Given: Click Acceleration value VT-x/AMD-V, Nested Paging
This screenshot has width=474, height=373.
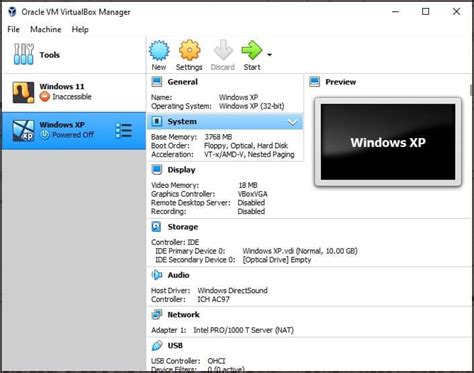Looking at the screenshot, I should 249,154.
